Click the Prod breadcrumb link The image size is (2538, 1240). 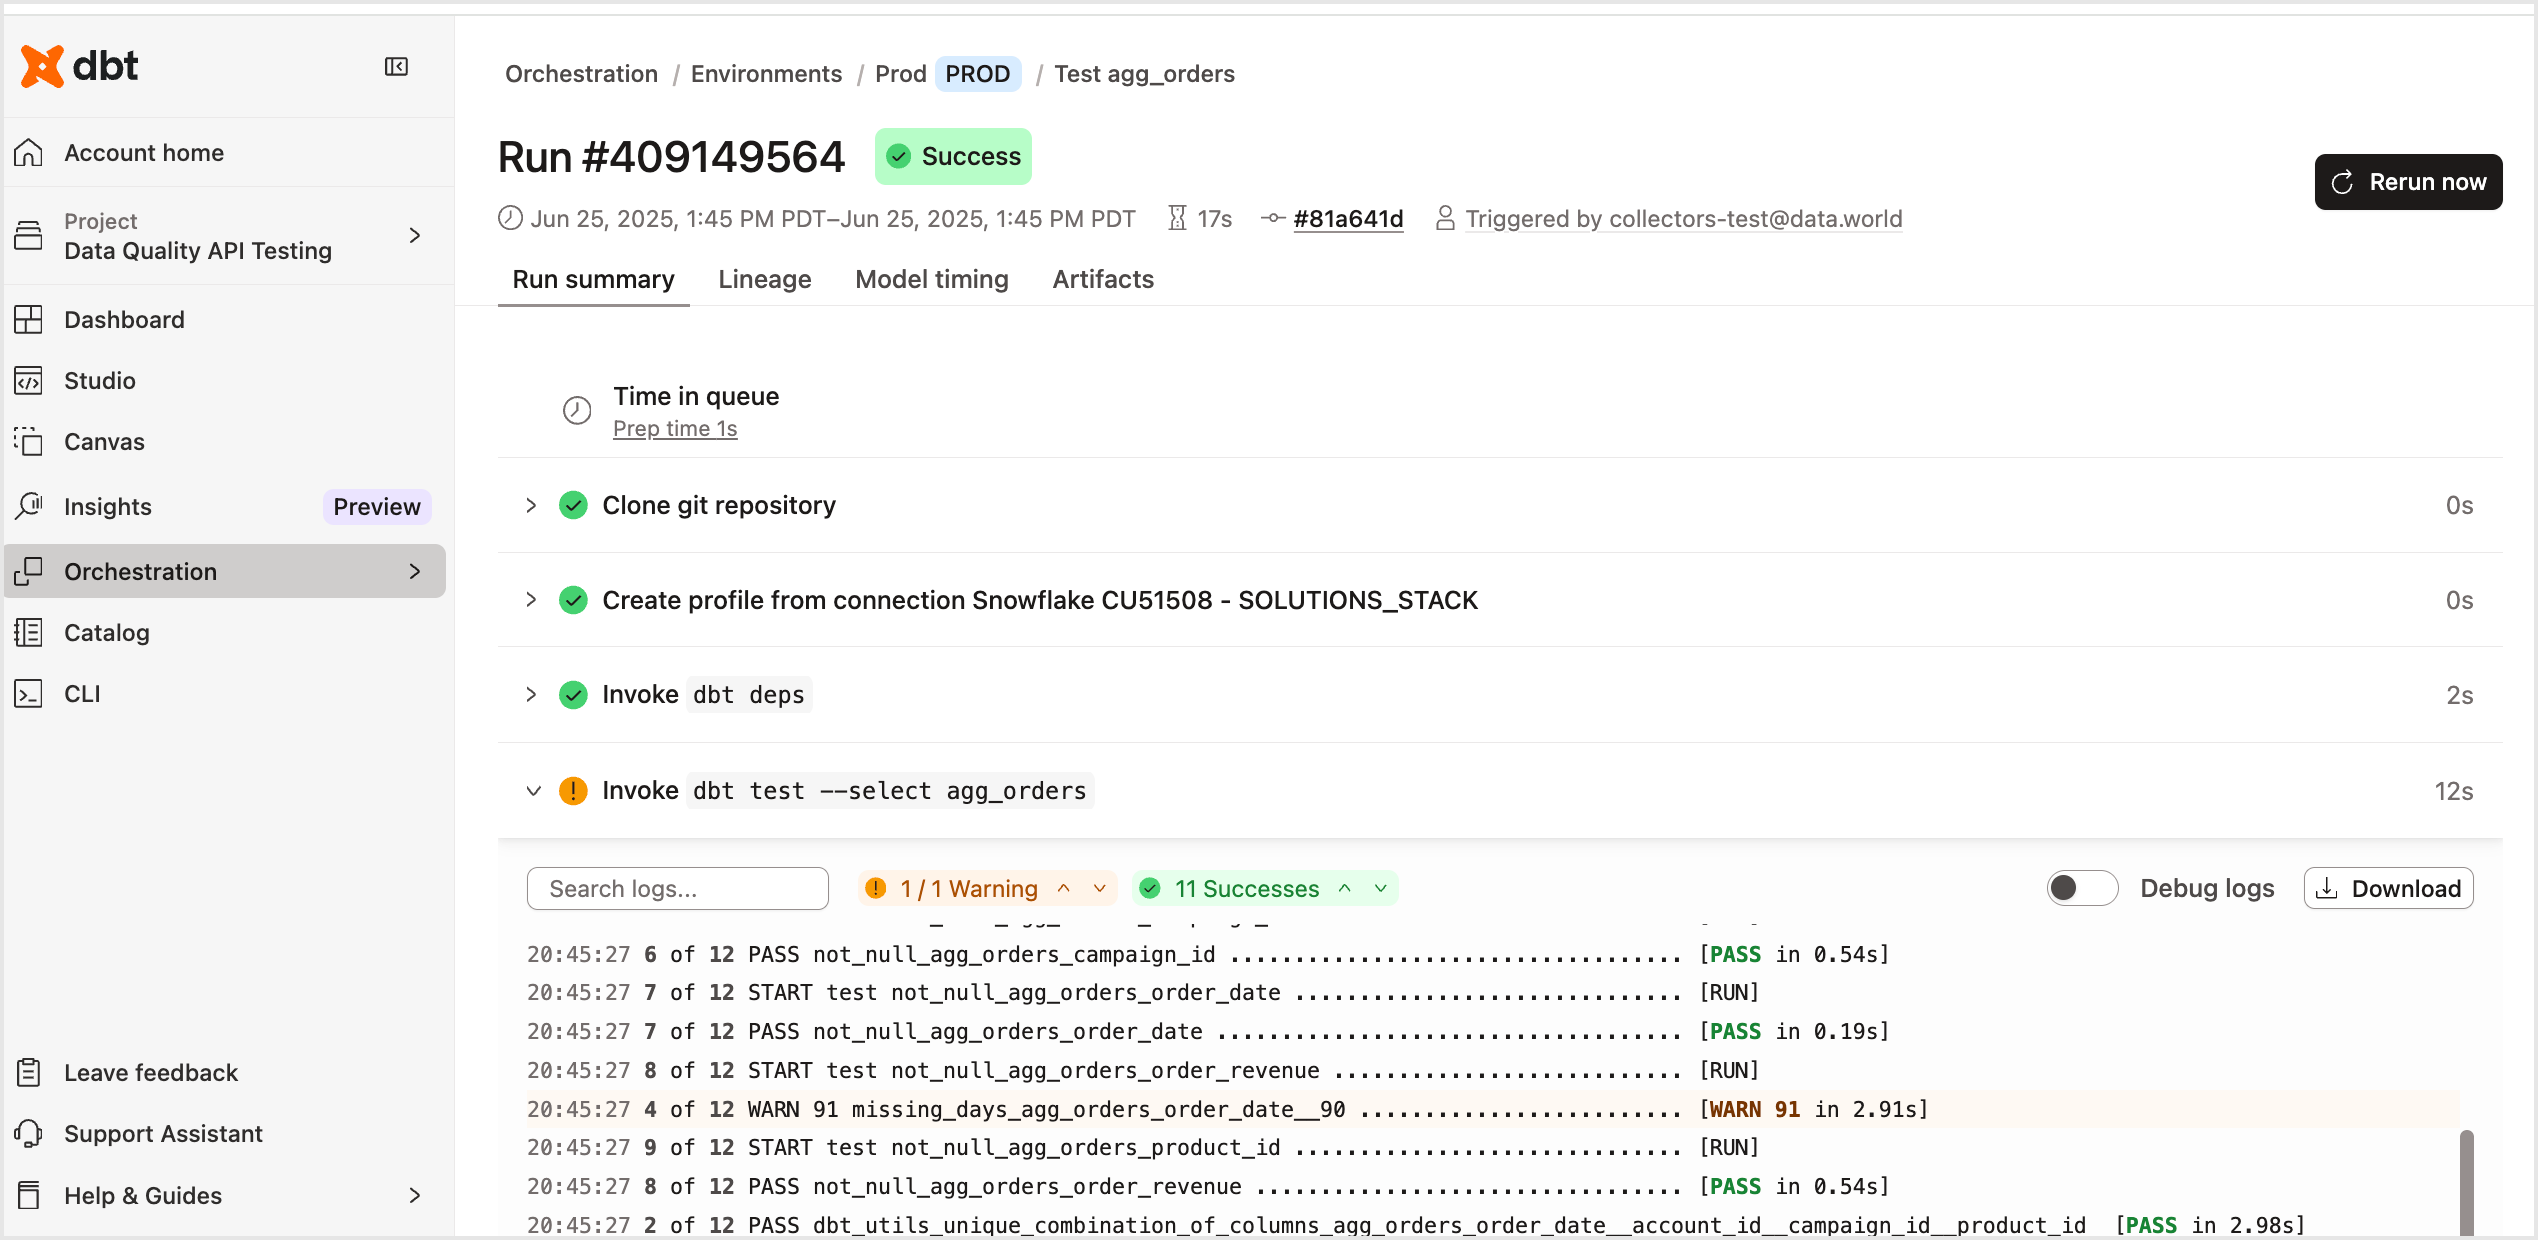click(900, 74)
